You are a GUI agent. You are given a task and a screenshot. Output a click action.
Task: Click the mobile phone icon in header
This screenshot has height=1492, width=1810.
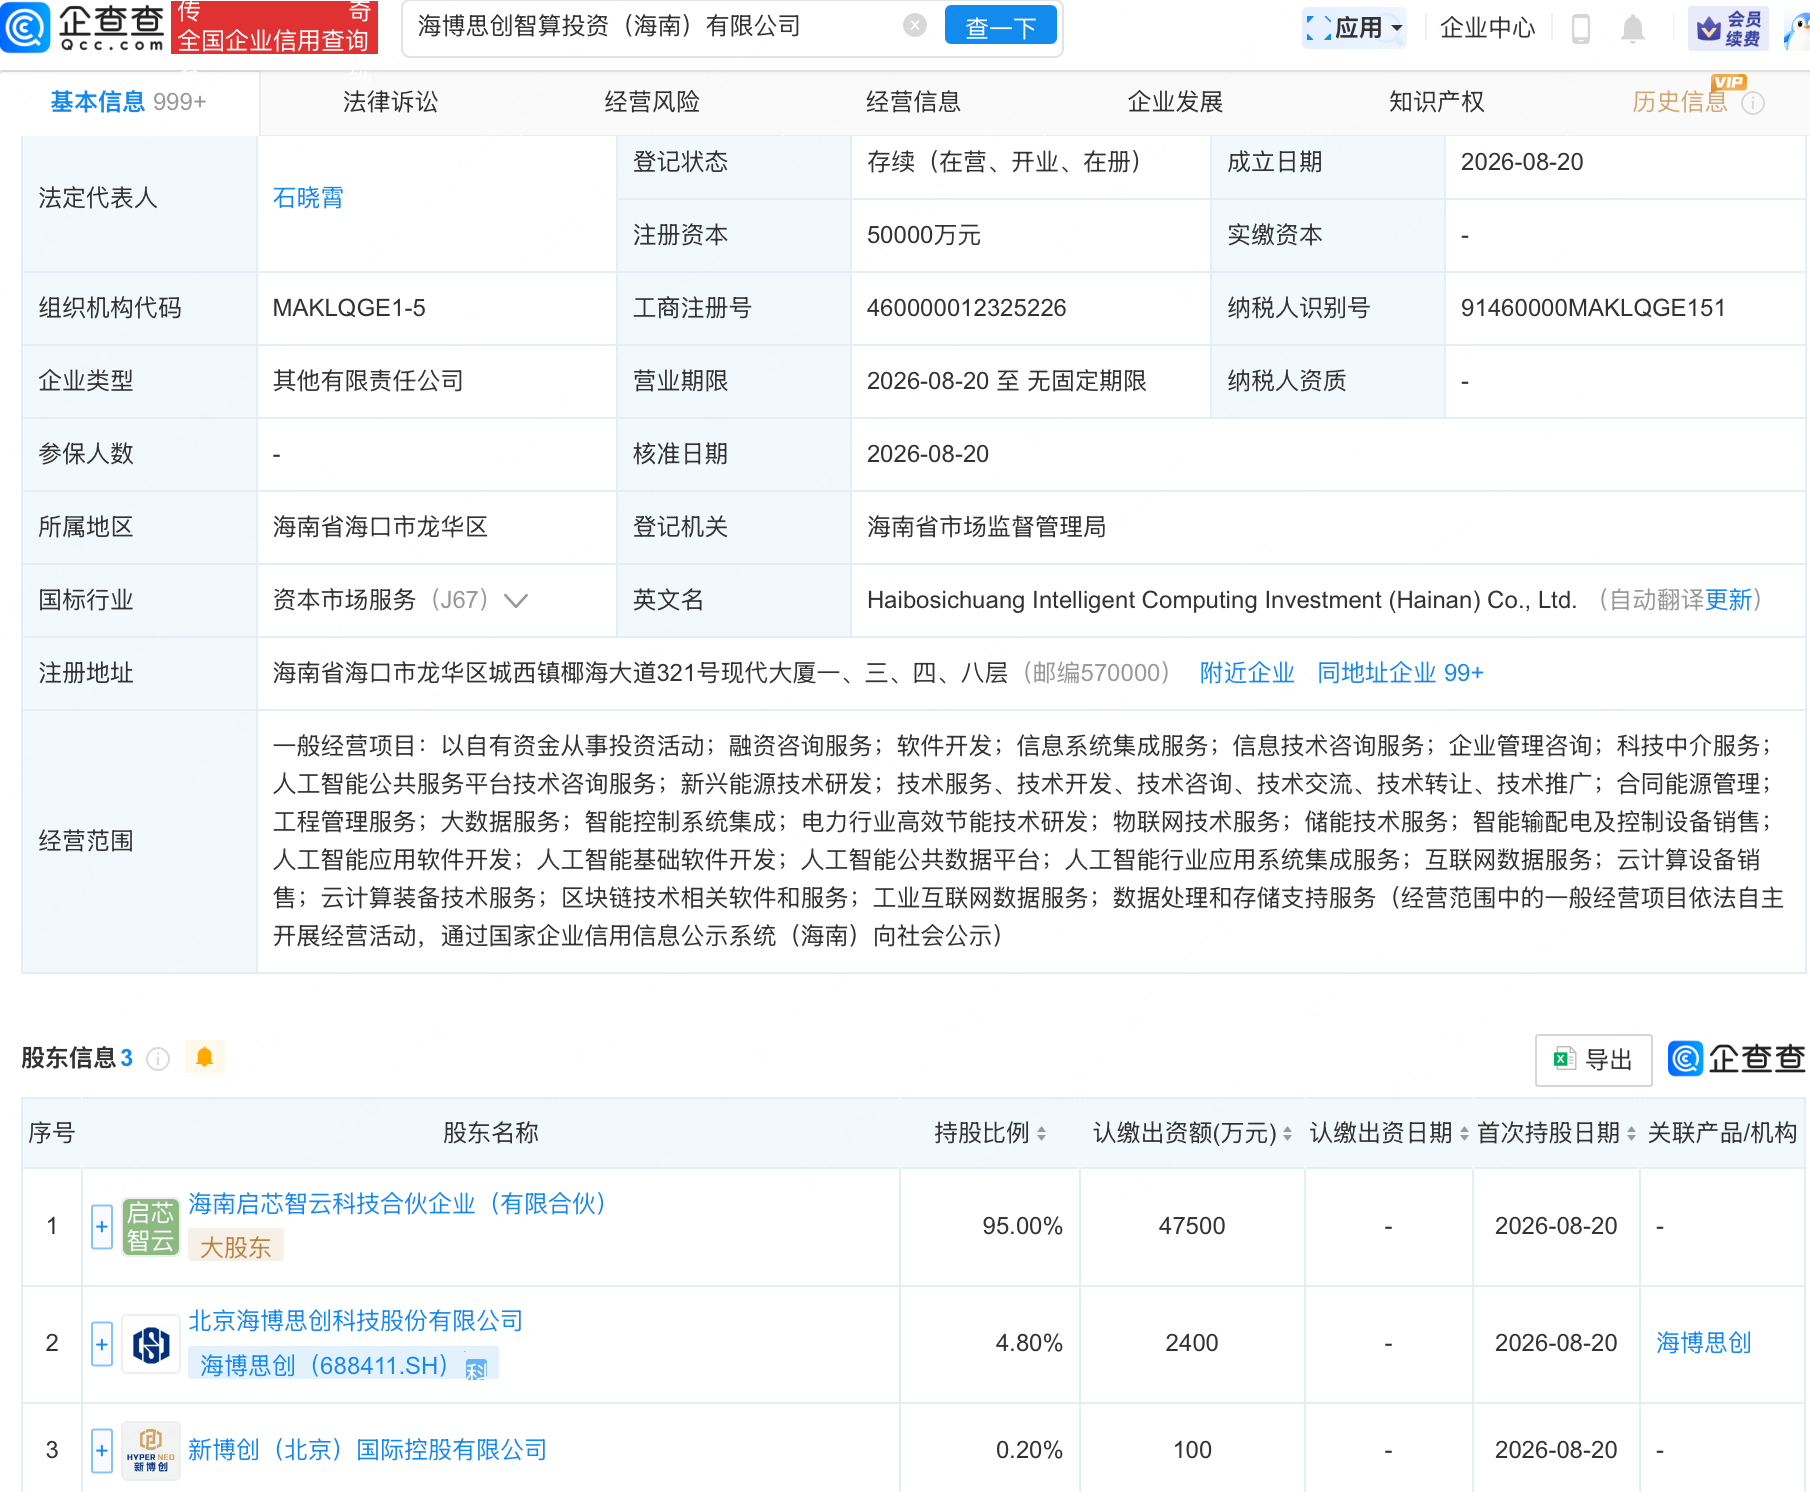[1581, 28]
